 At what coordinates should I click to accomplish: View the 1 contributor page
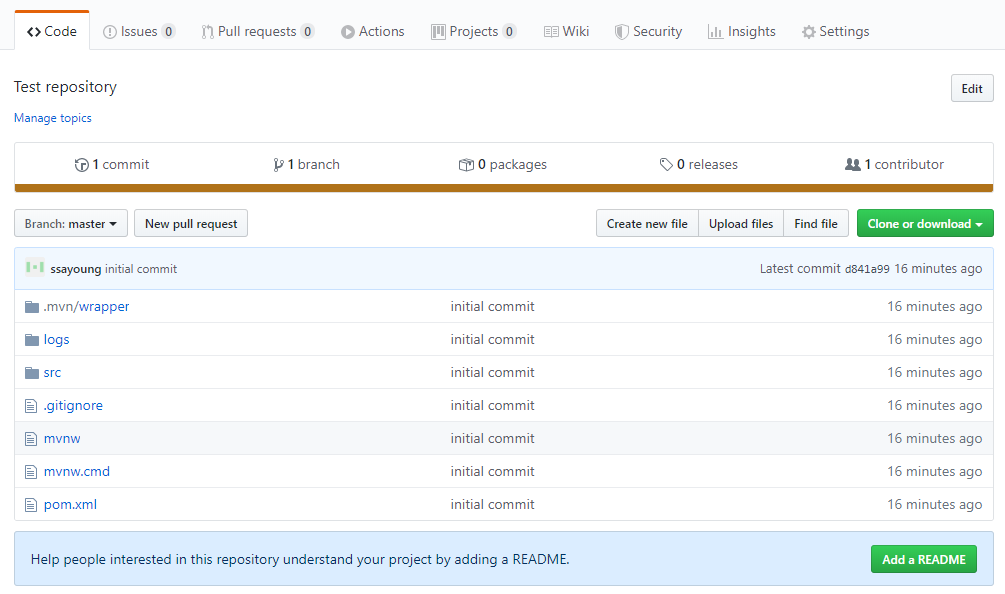click(894, 165)
